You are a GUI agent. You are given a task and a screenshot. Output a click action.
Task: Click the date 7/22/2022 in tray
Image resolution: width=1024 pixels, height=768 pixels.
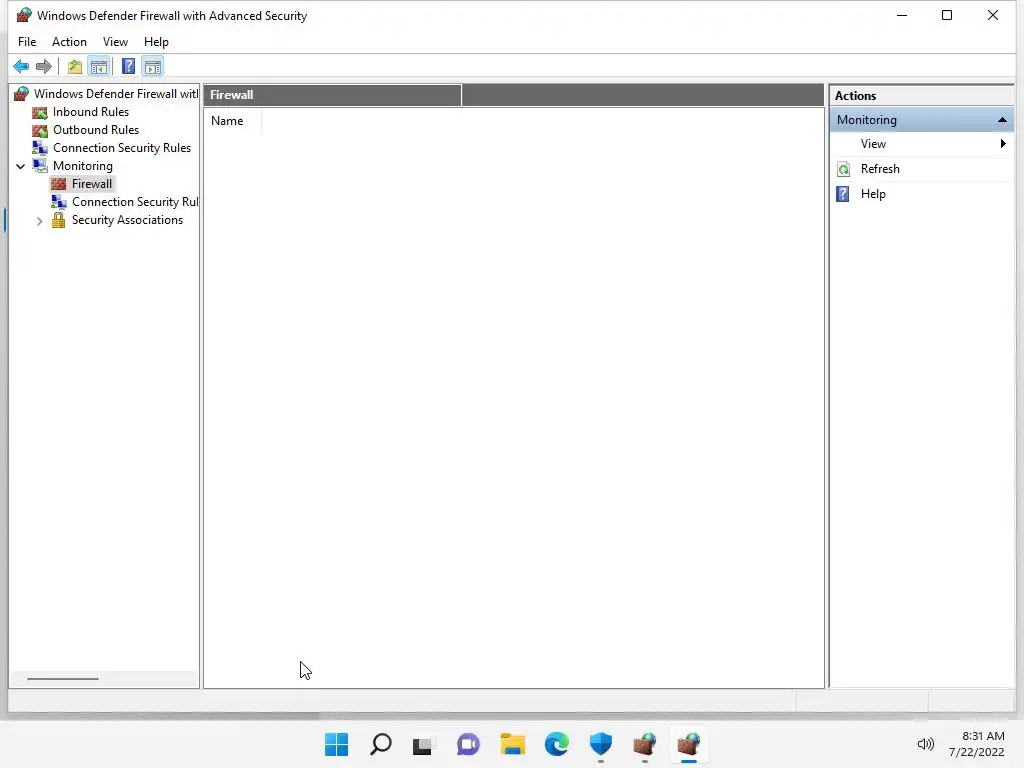click(976, 752)
